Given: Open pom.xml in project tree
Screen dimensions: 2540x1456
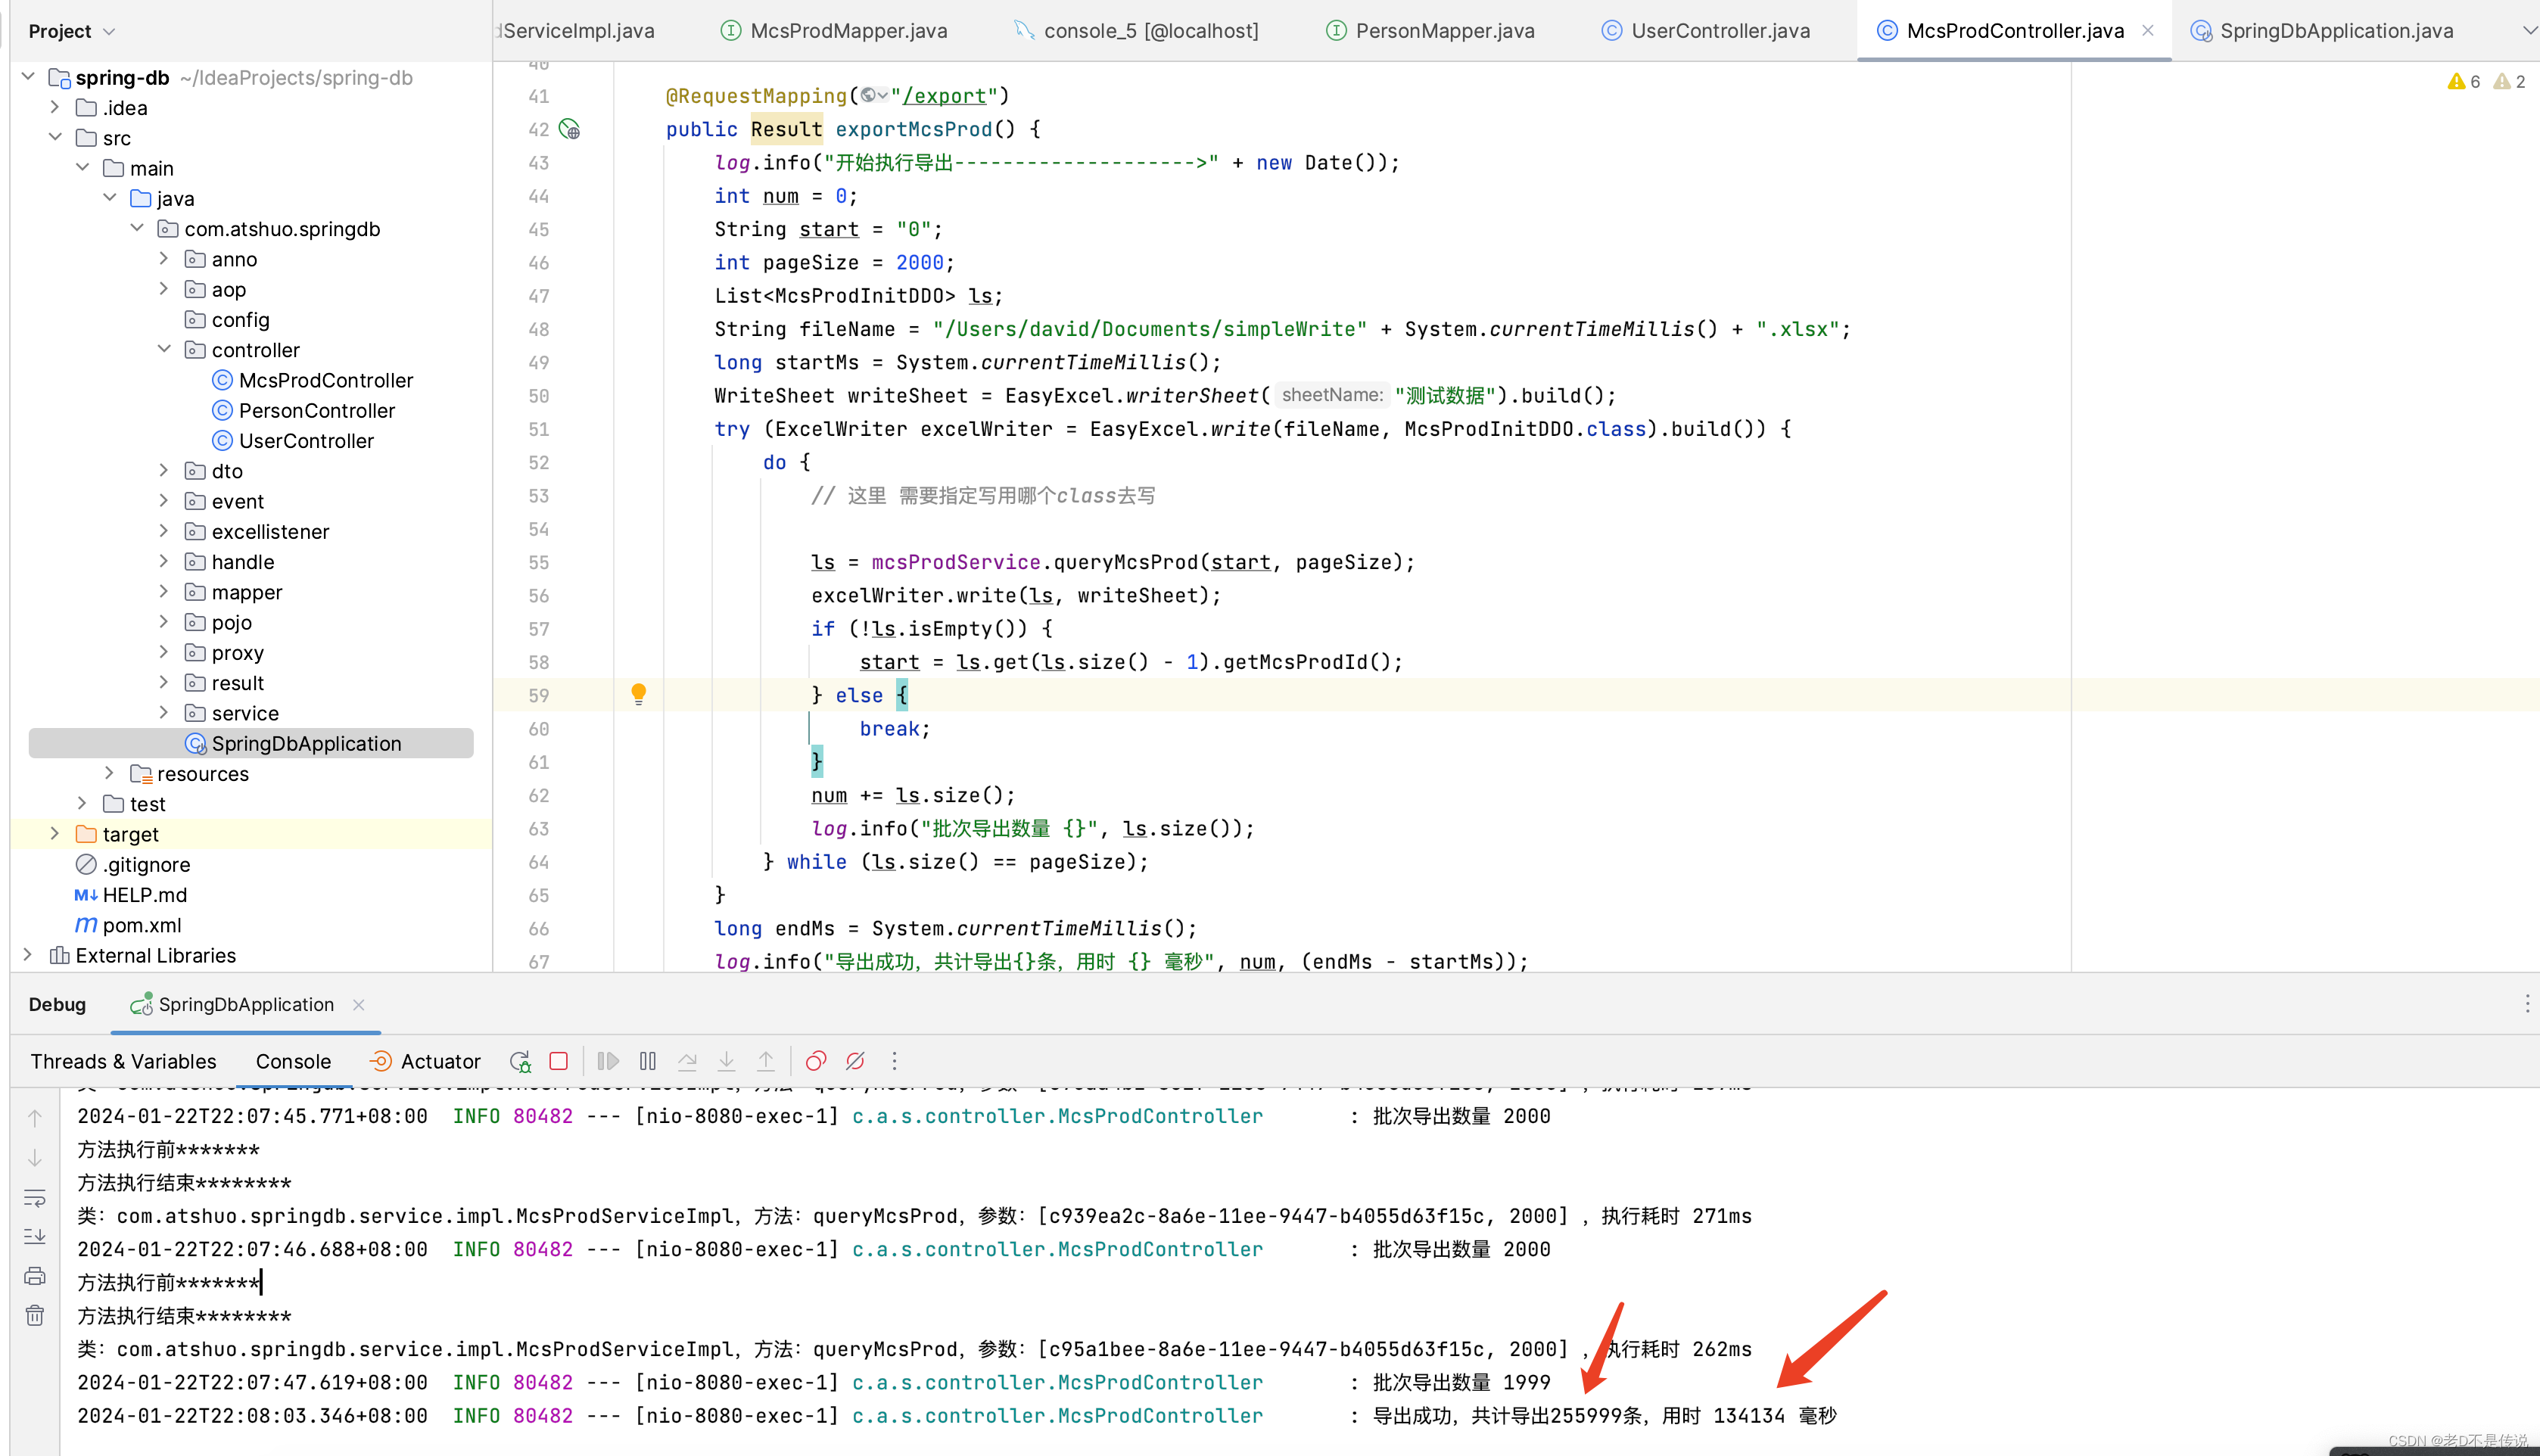Looking at the screenshot, I should (141, 925).
